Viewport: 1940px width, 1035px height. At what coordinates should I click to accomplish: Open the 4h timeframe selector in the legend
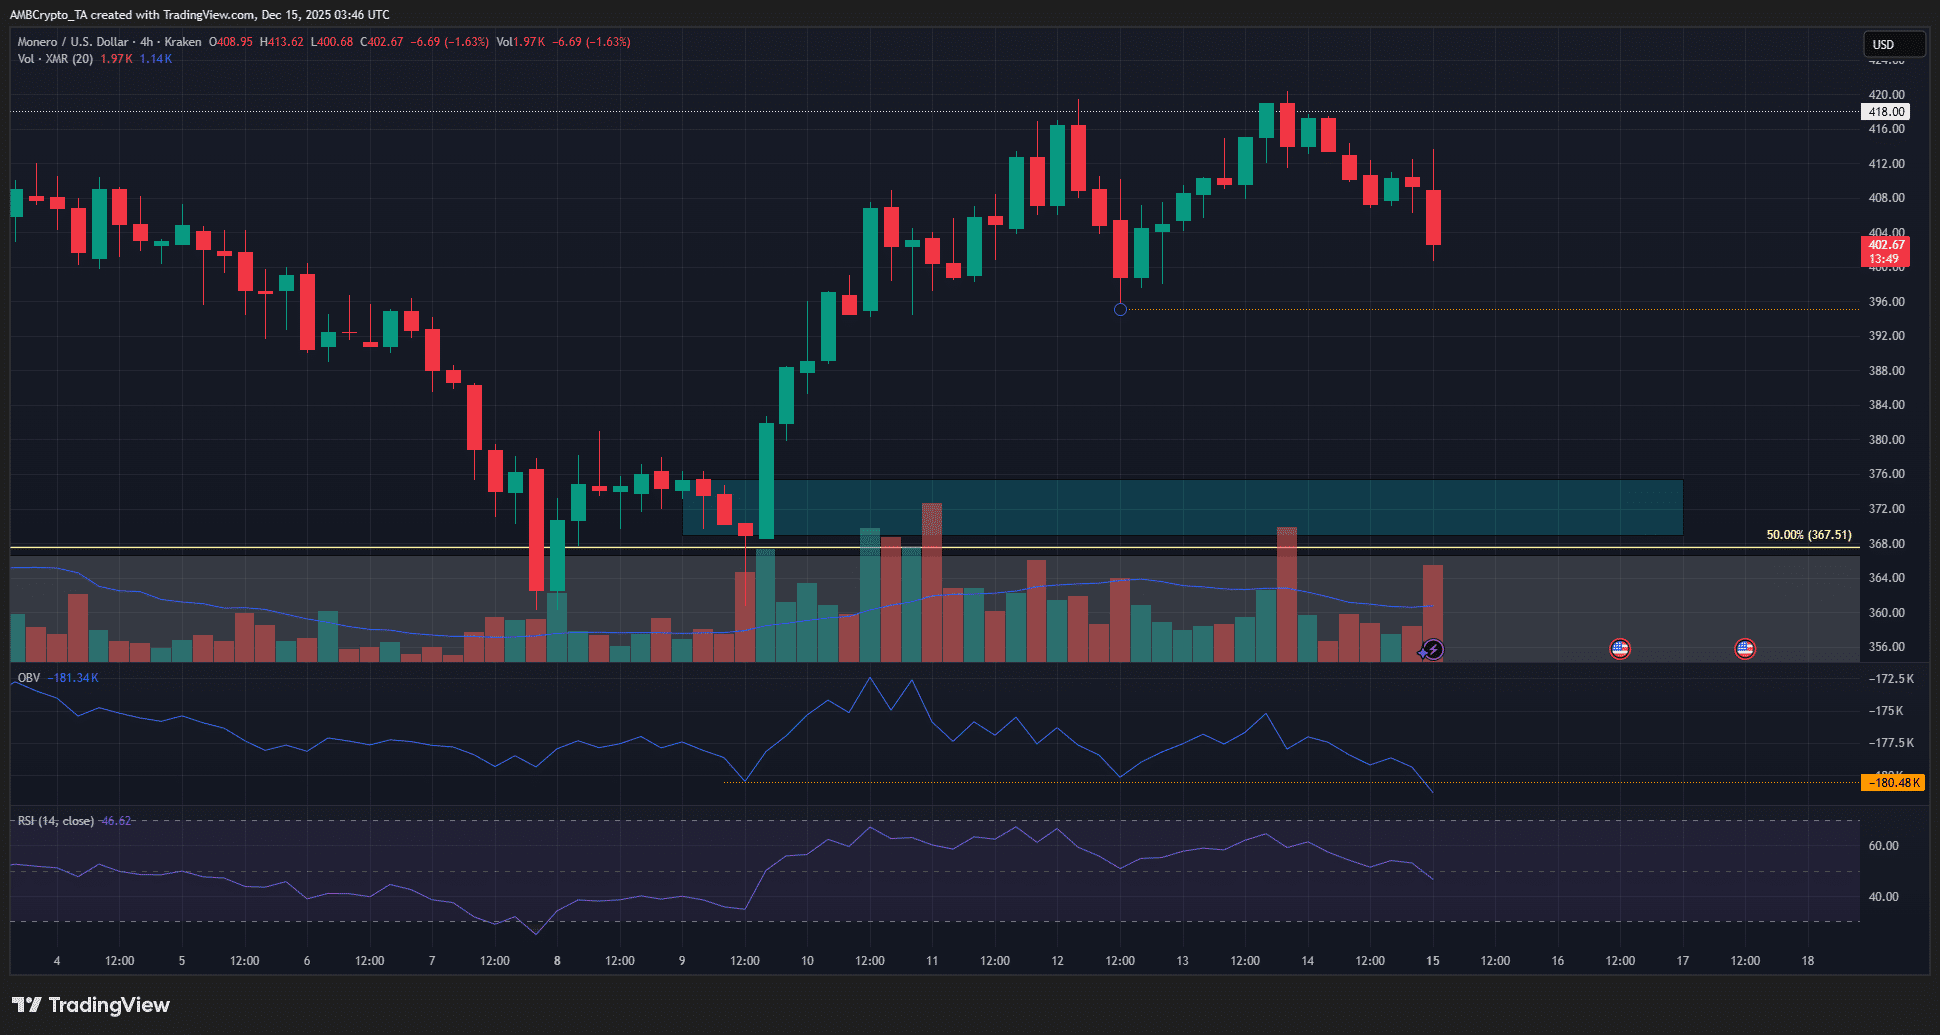pyautogui.click(x=144, y=41)
